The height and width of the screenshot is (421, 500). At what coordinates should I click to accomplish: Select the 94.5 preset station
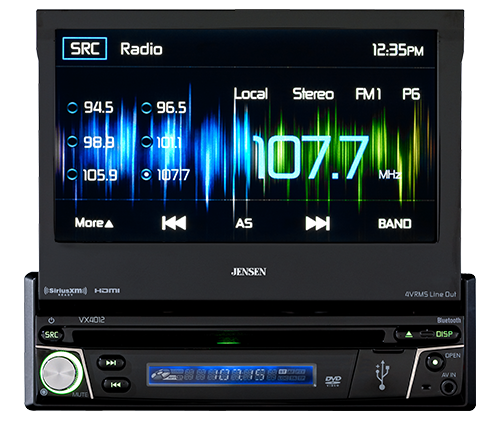click(x=90, y=108)
